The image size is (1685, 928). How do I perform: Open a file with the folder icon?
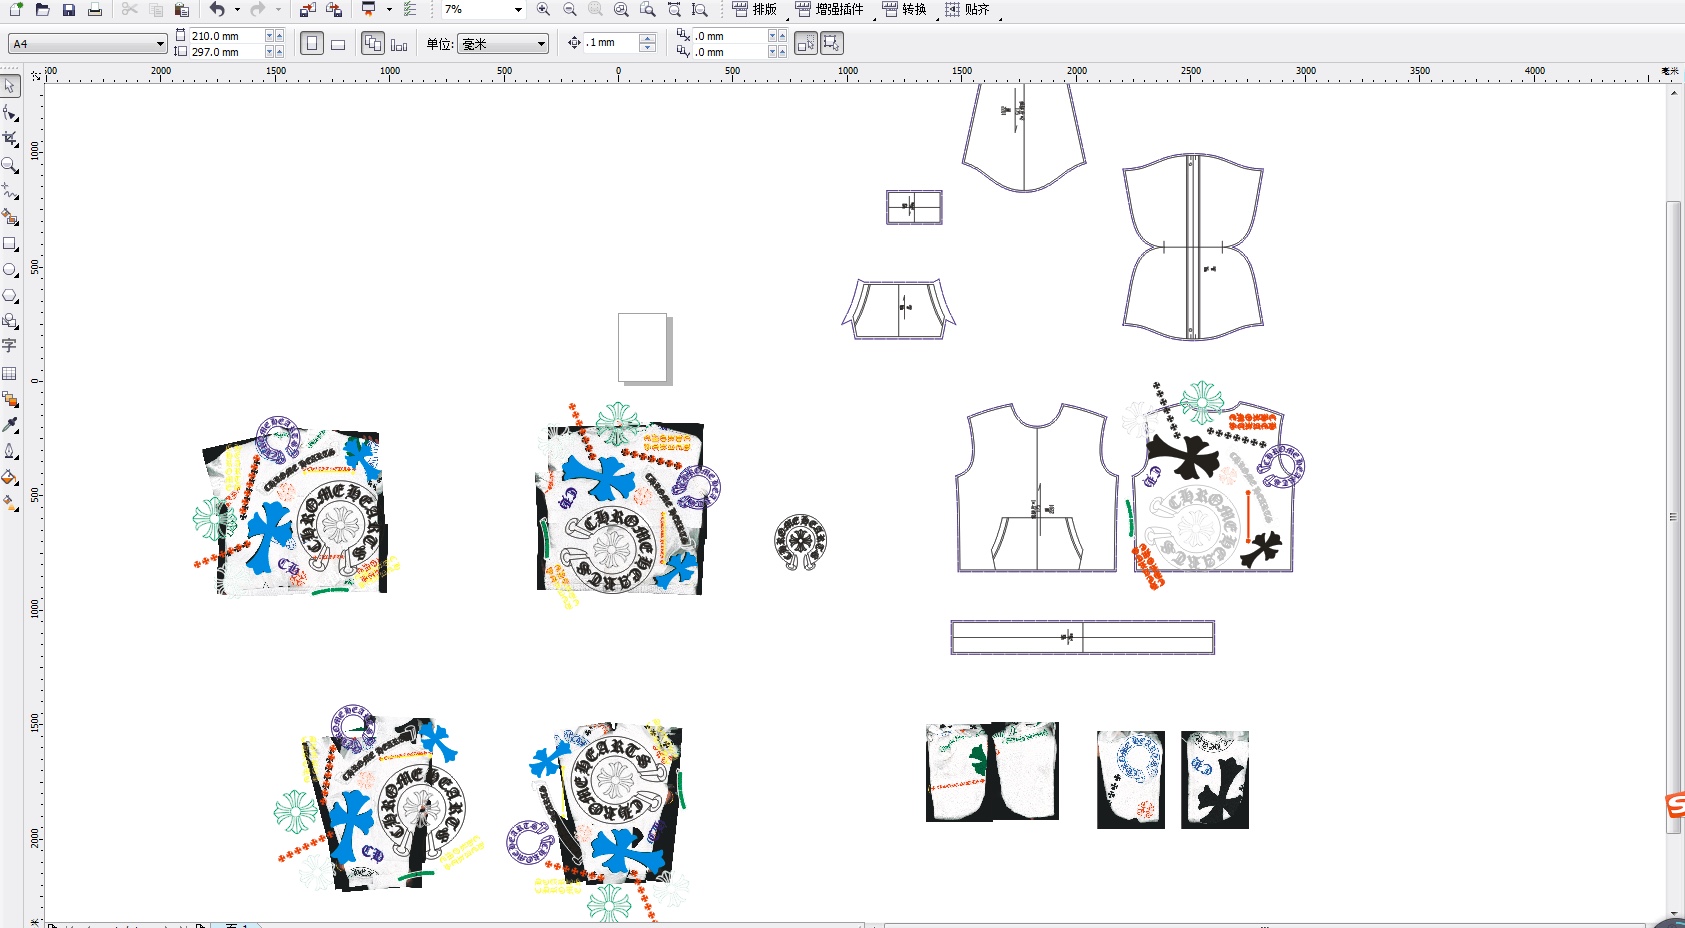42,10
